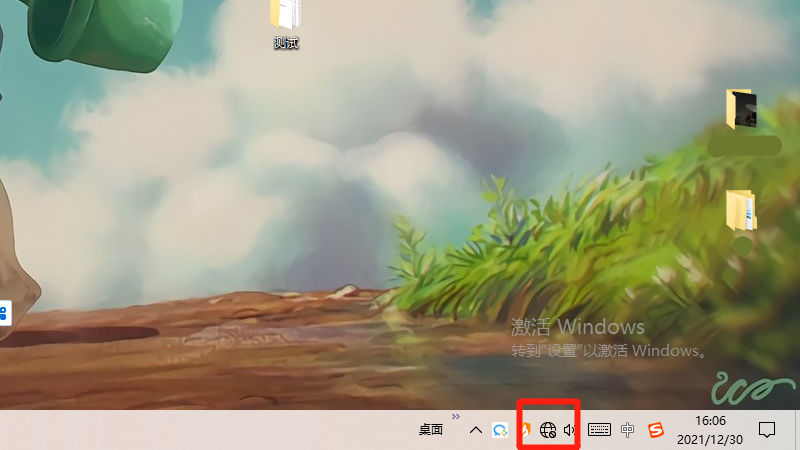This screenshot has height=450, width=800.
Task: Open the touch keyboard from the taskbar
Action: (x=600, y=430)
